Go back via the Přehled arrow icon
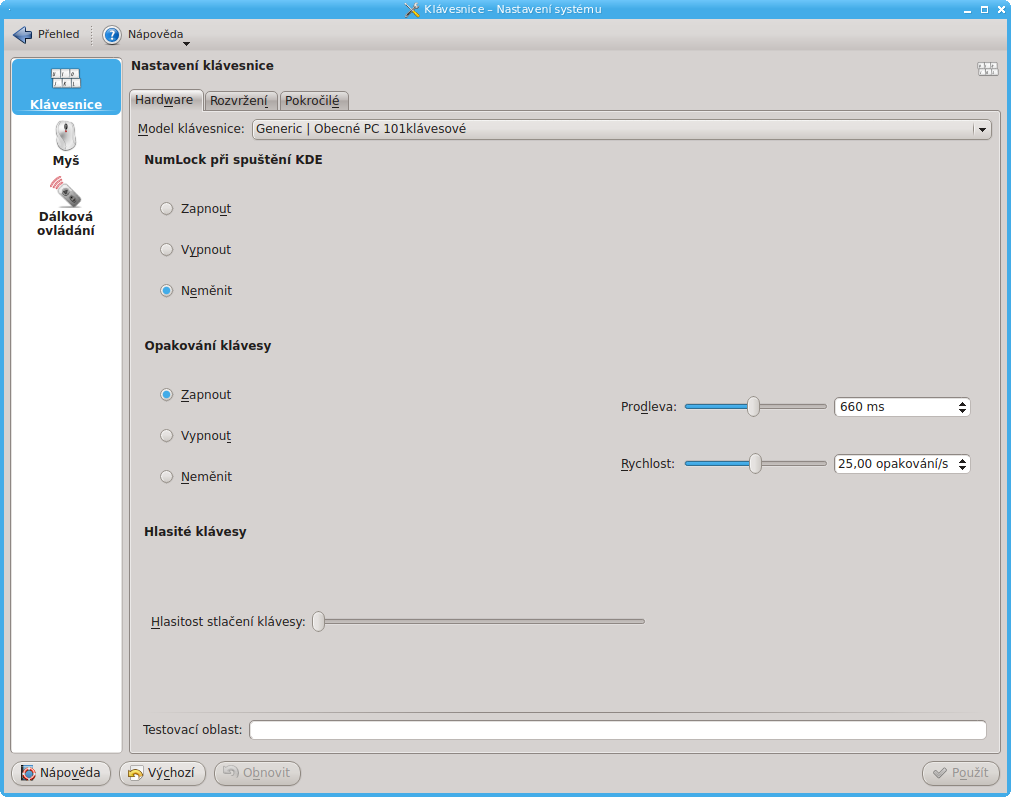This screenshot has width=1011, height=797. (x=23, y=35)
